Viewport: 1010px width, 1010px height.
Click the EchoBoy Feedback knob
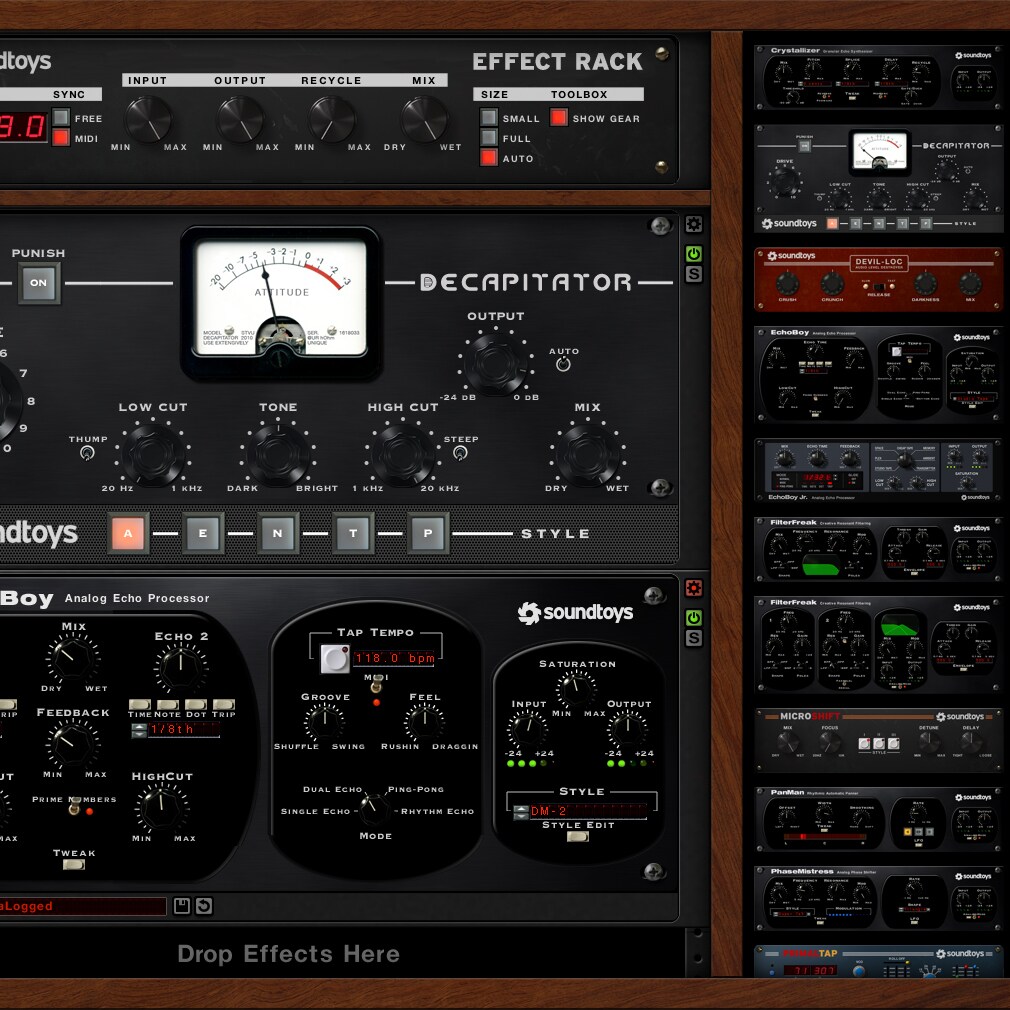click(73, 744)
